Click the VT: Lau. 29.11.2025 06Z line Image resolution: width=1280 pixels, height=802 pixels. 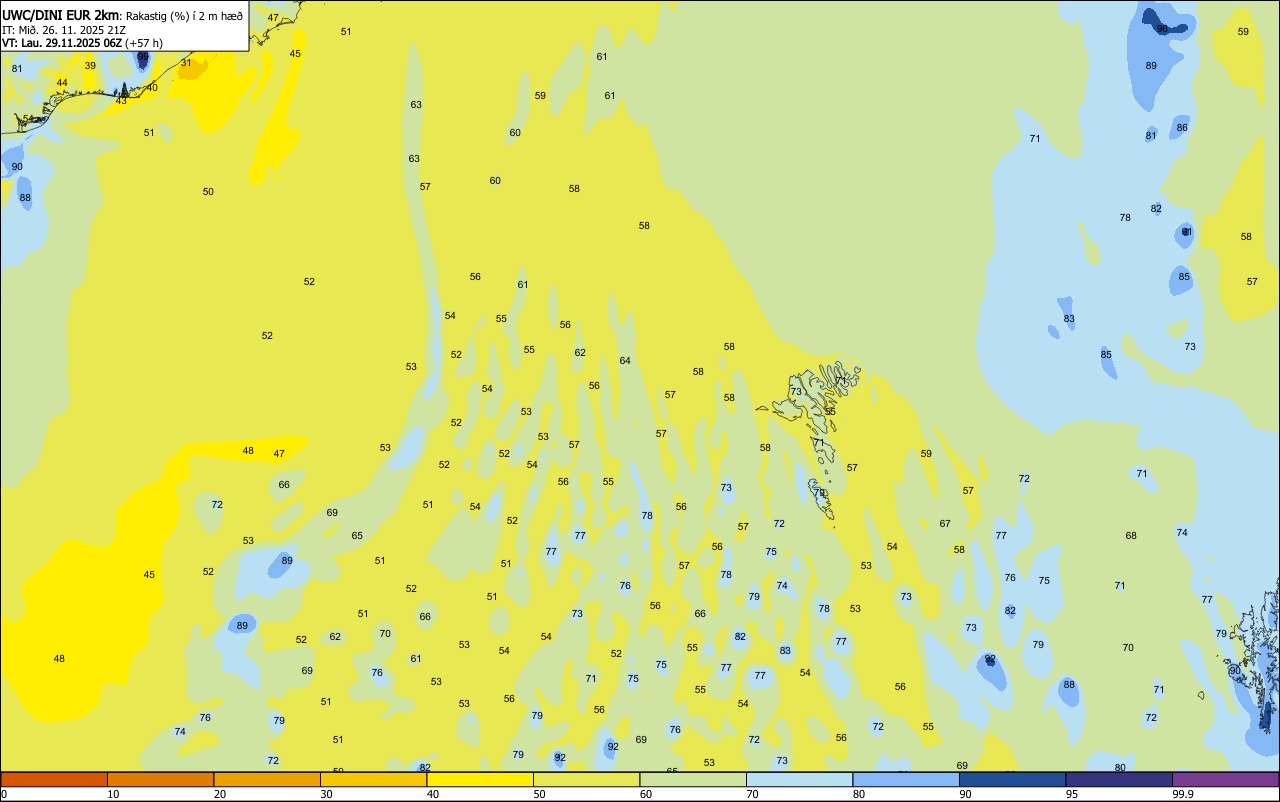[82, 43]
